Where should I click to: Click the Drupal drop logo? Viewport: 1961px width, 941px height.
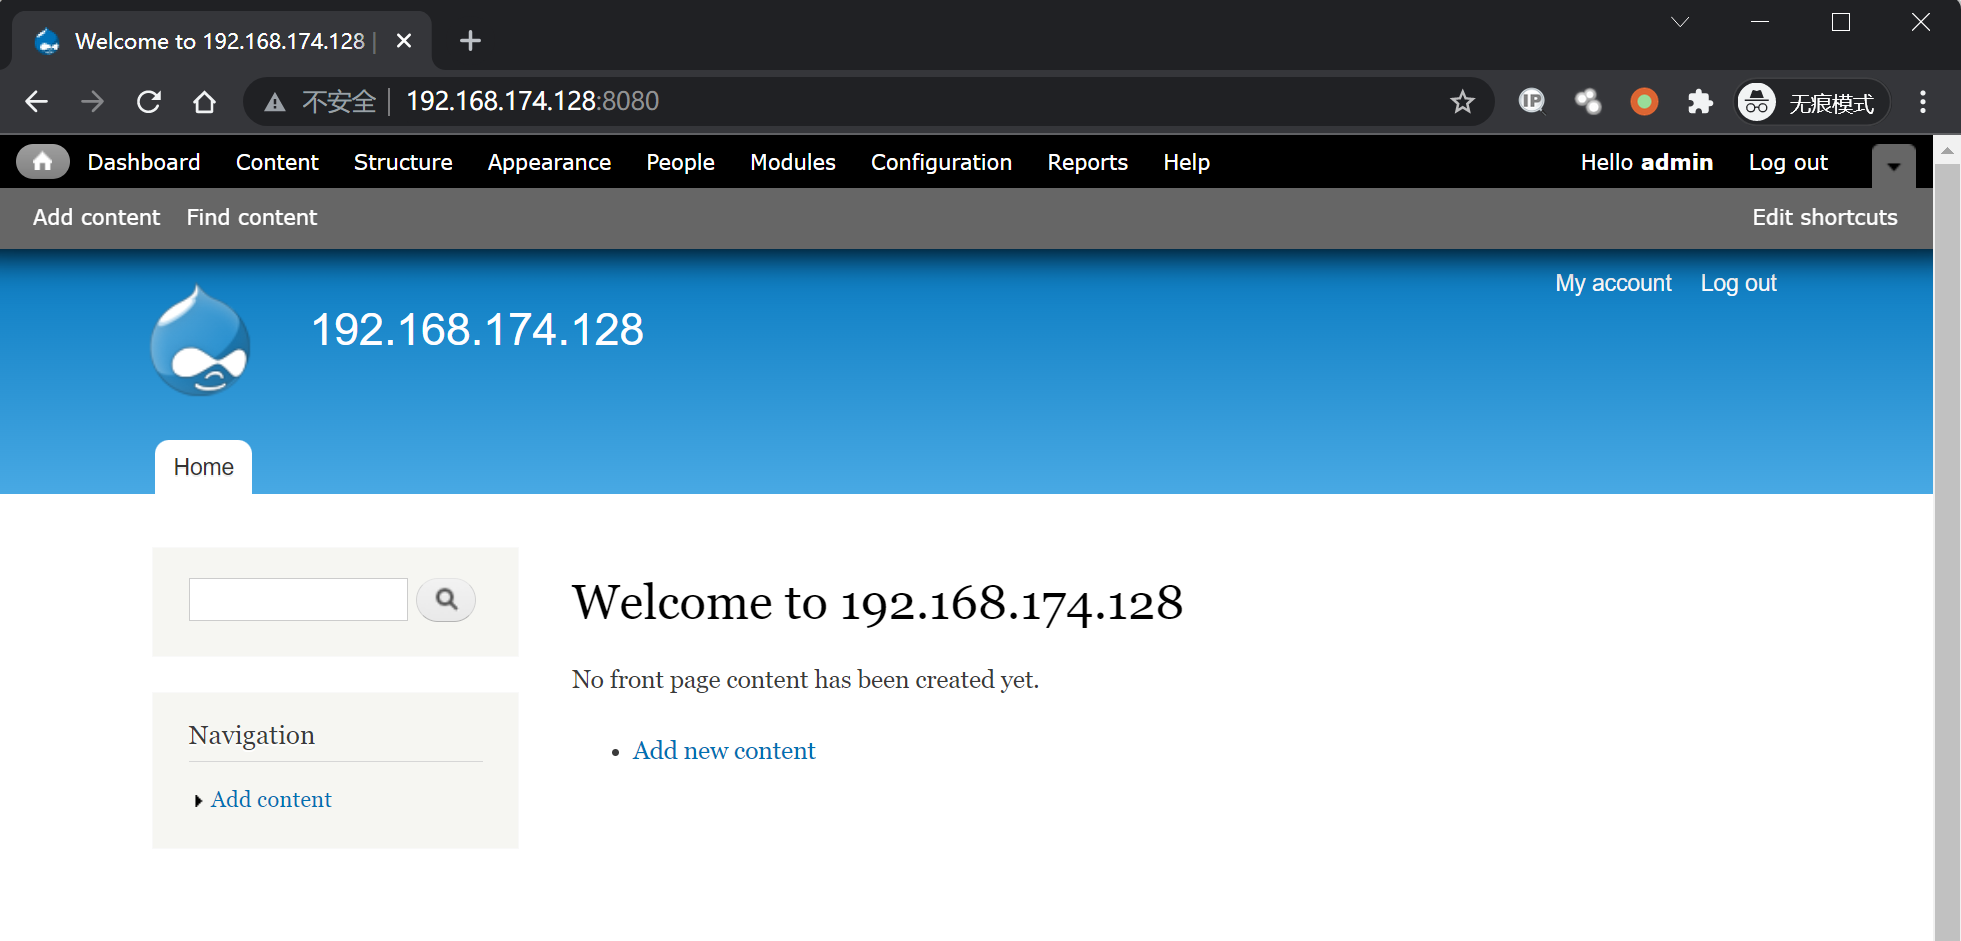[x=200, y=342]
